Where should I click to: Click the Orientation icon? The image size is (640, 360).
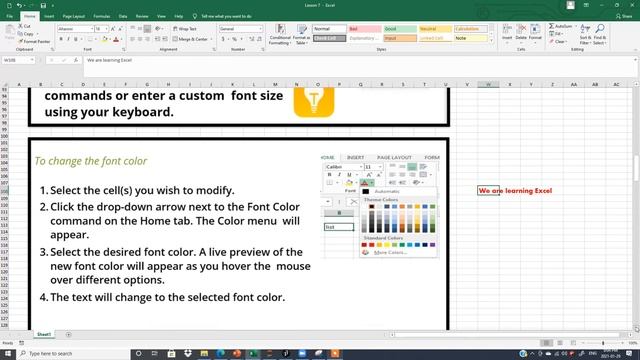[x=158, y=29]
